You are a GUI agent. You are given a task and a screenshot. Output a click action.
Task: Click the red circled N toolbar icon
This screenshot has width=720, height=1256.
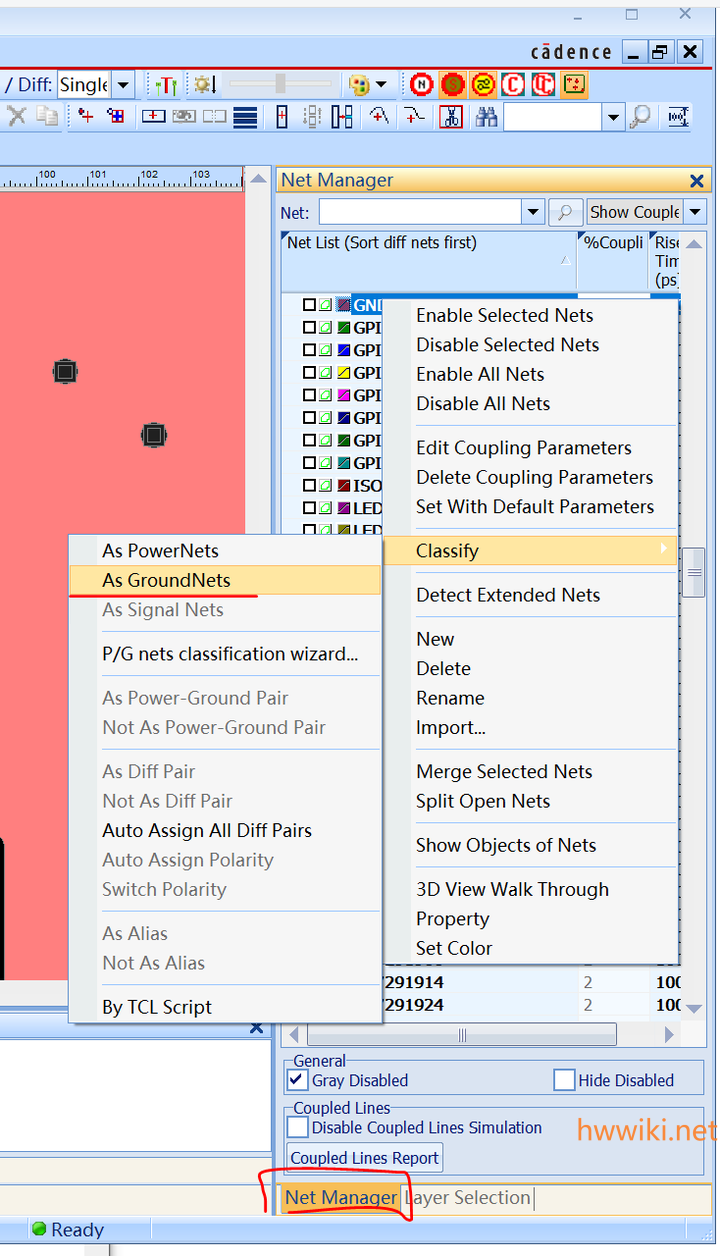pyautogui.click(x=422, y=85)
